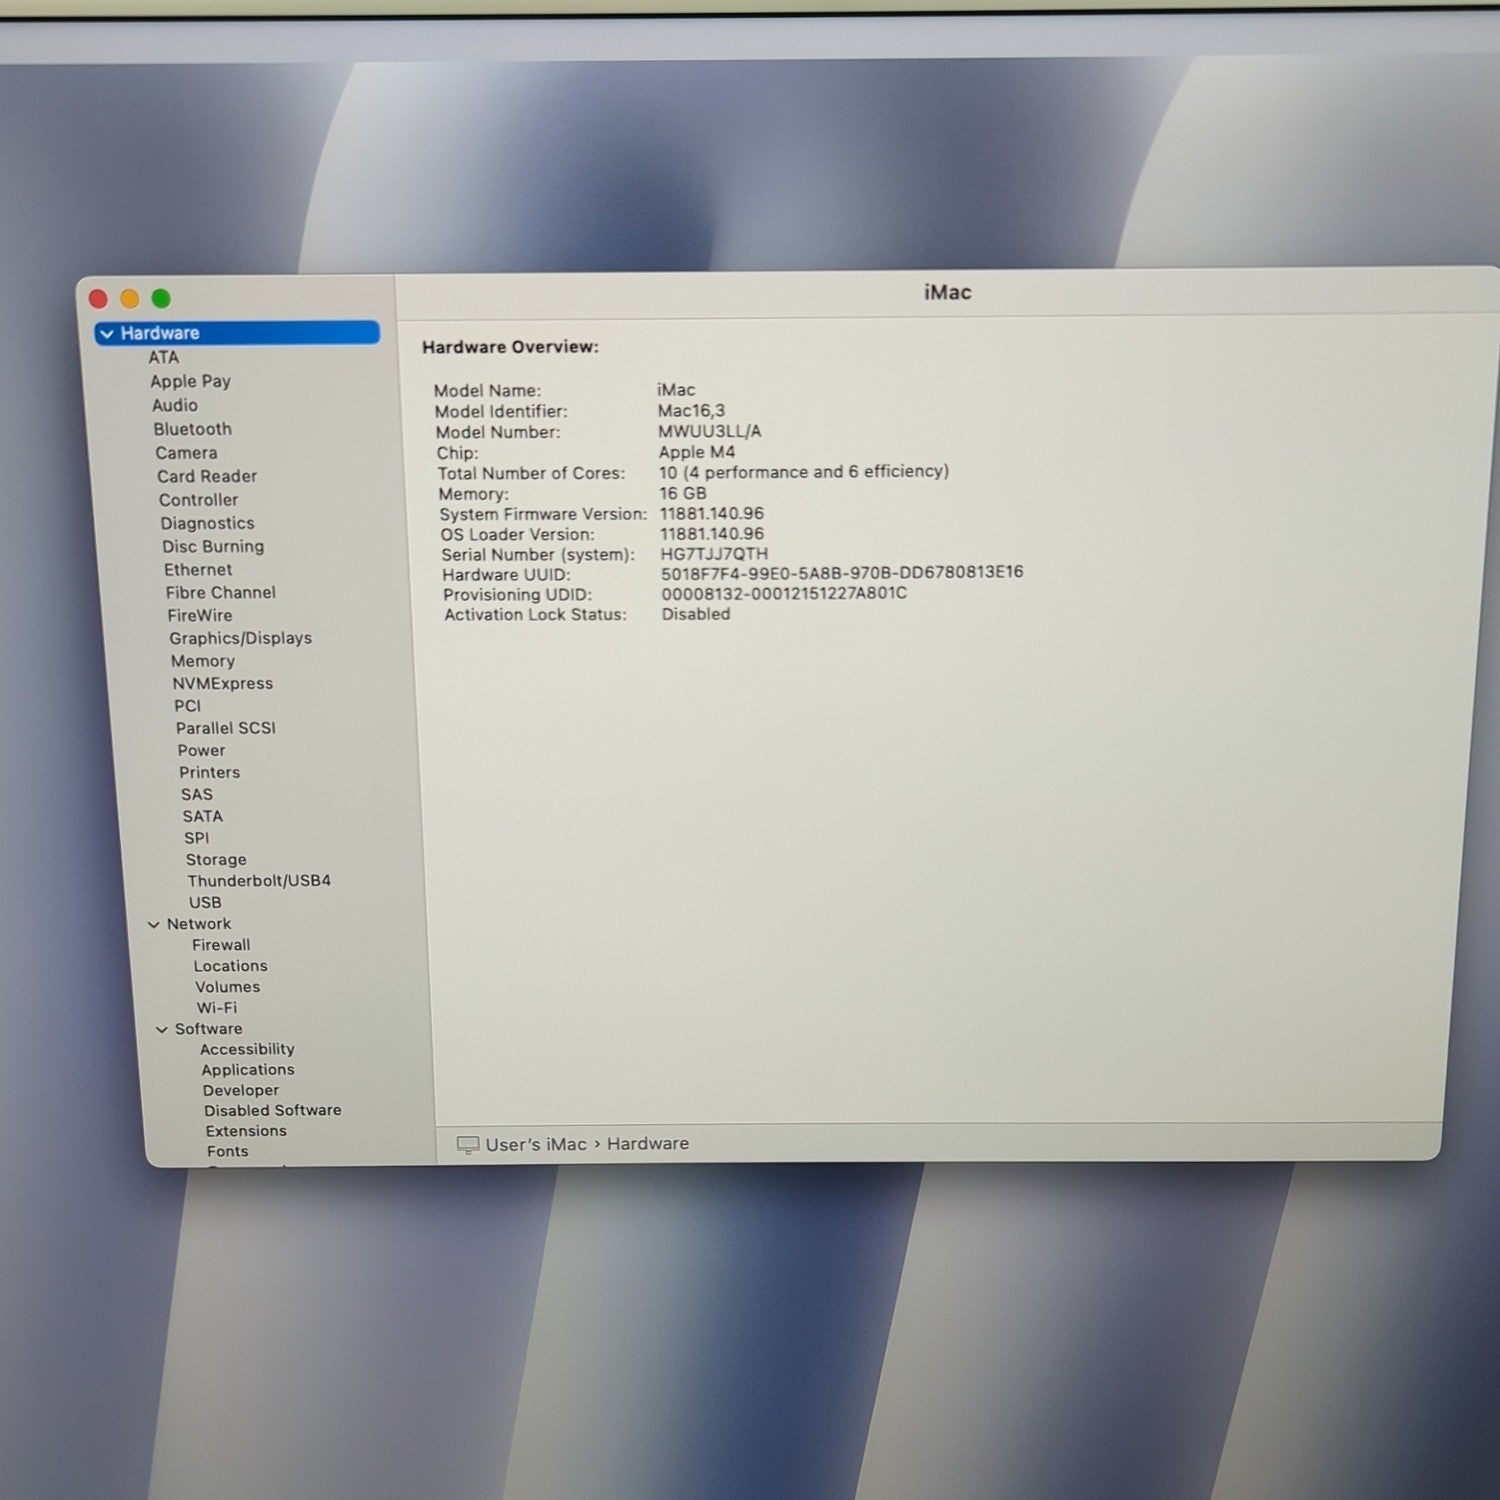Collapse the Software section chevron
Viewport: 1500px width, 1500px height.
click(162, 1030)
